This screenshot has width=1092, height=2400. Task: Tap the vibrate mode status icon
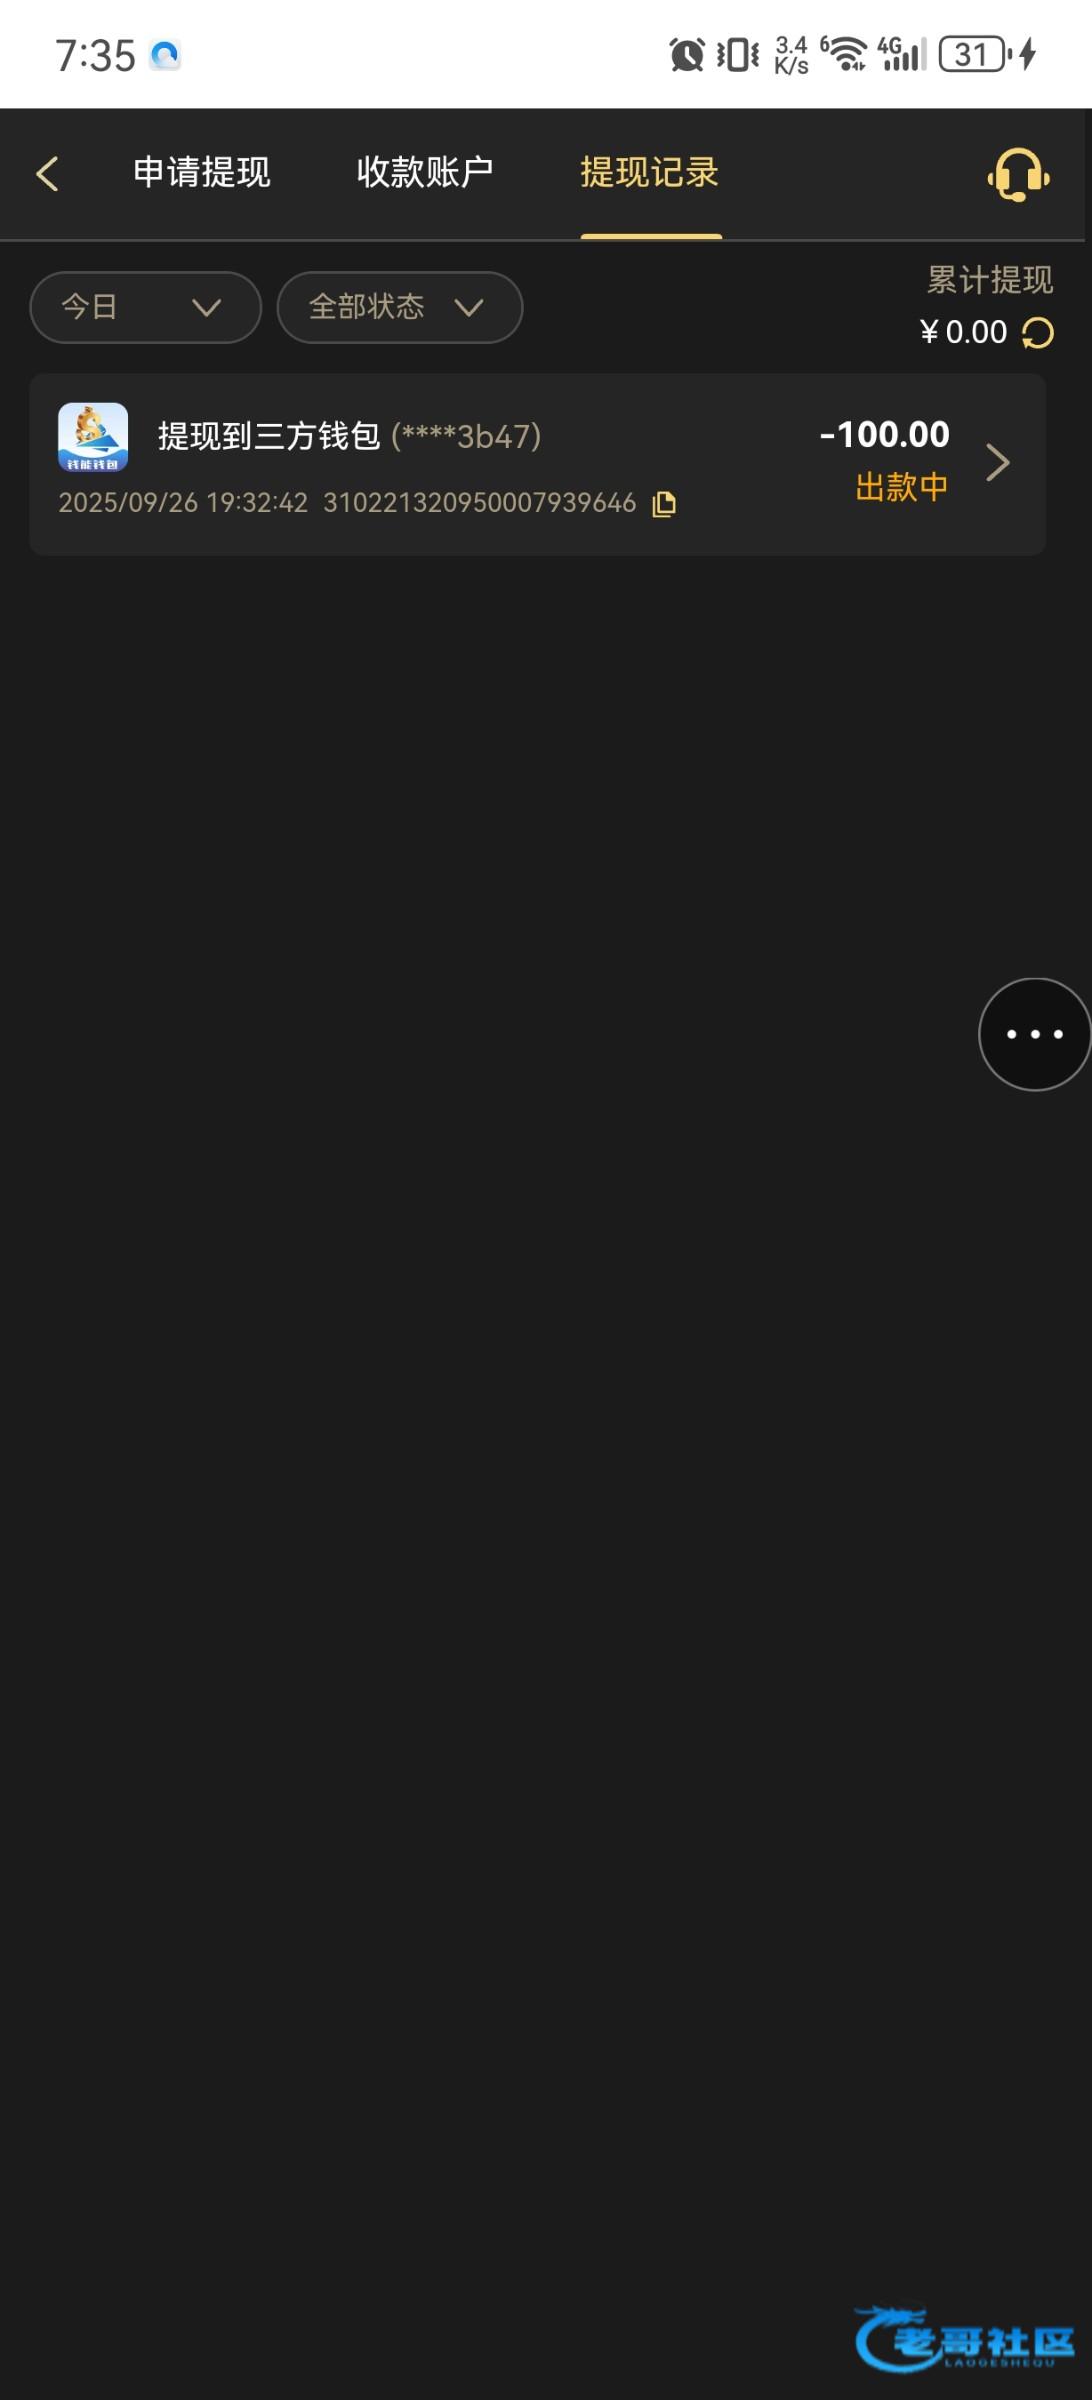[x=738, y=54]
